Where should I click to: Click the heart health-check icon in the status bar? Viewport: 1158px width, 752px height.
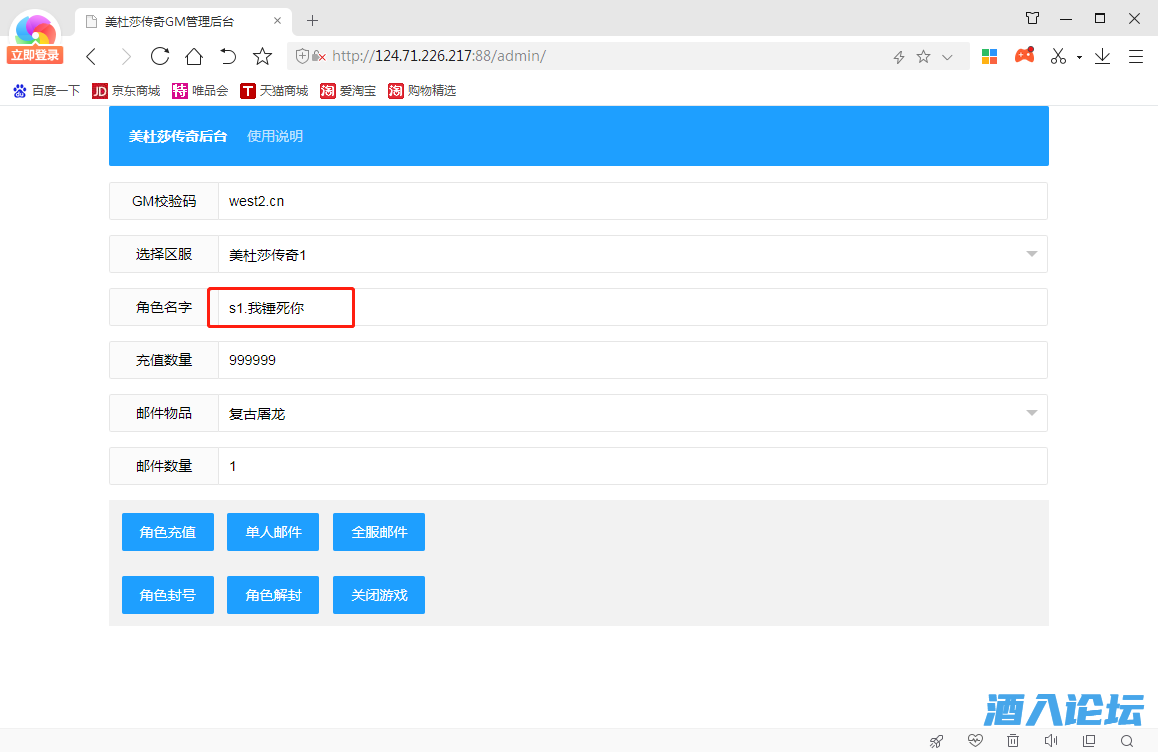[975, 740]
